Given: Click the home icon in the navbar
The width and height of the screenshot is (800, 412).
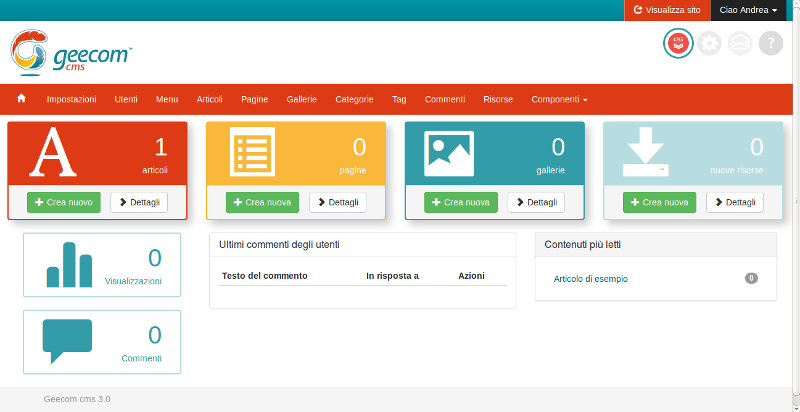Looking at the screenshot, I should click(21, 99).
